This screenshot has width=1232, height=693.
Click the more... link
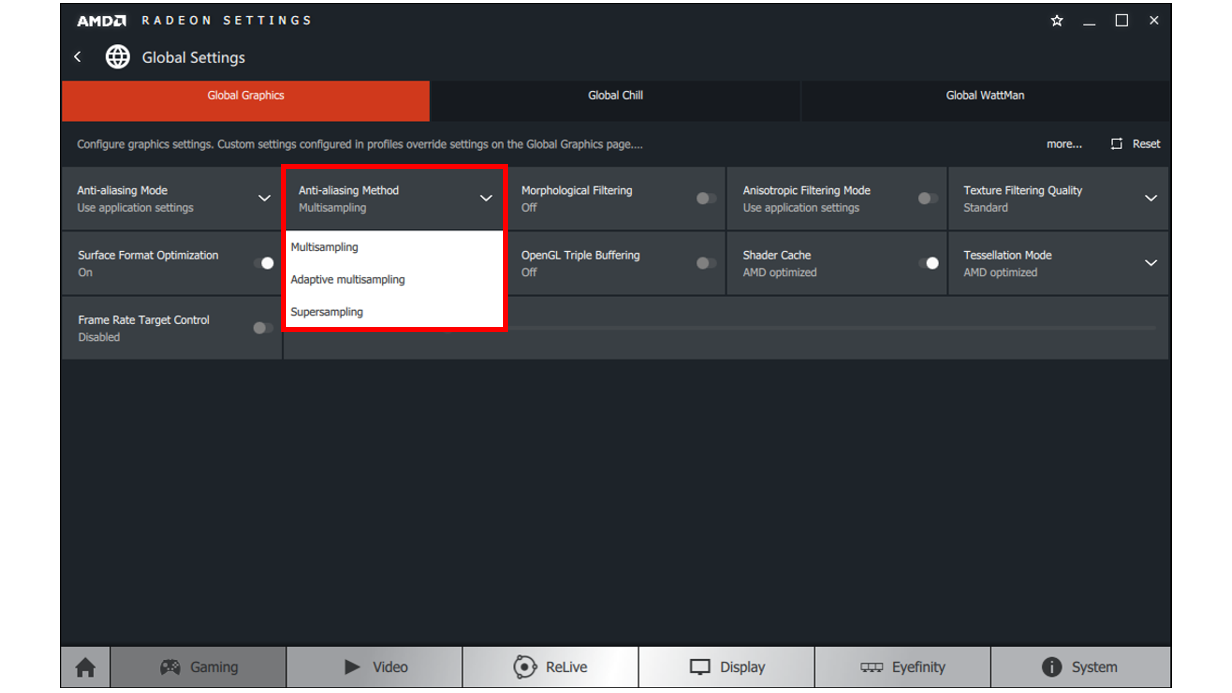pos(1064,143)
